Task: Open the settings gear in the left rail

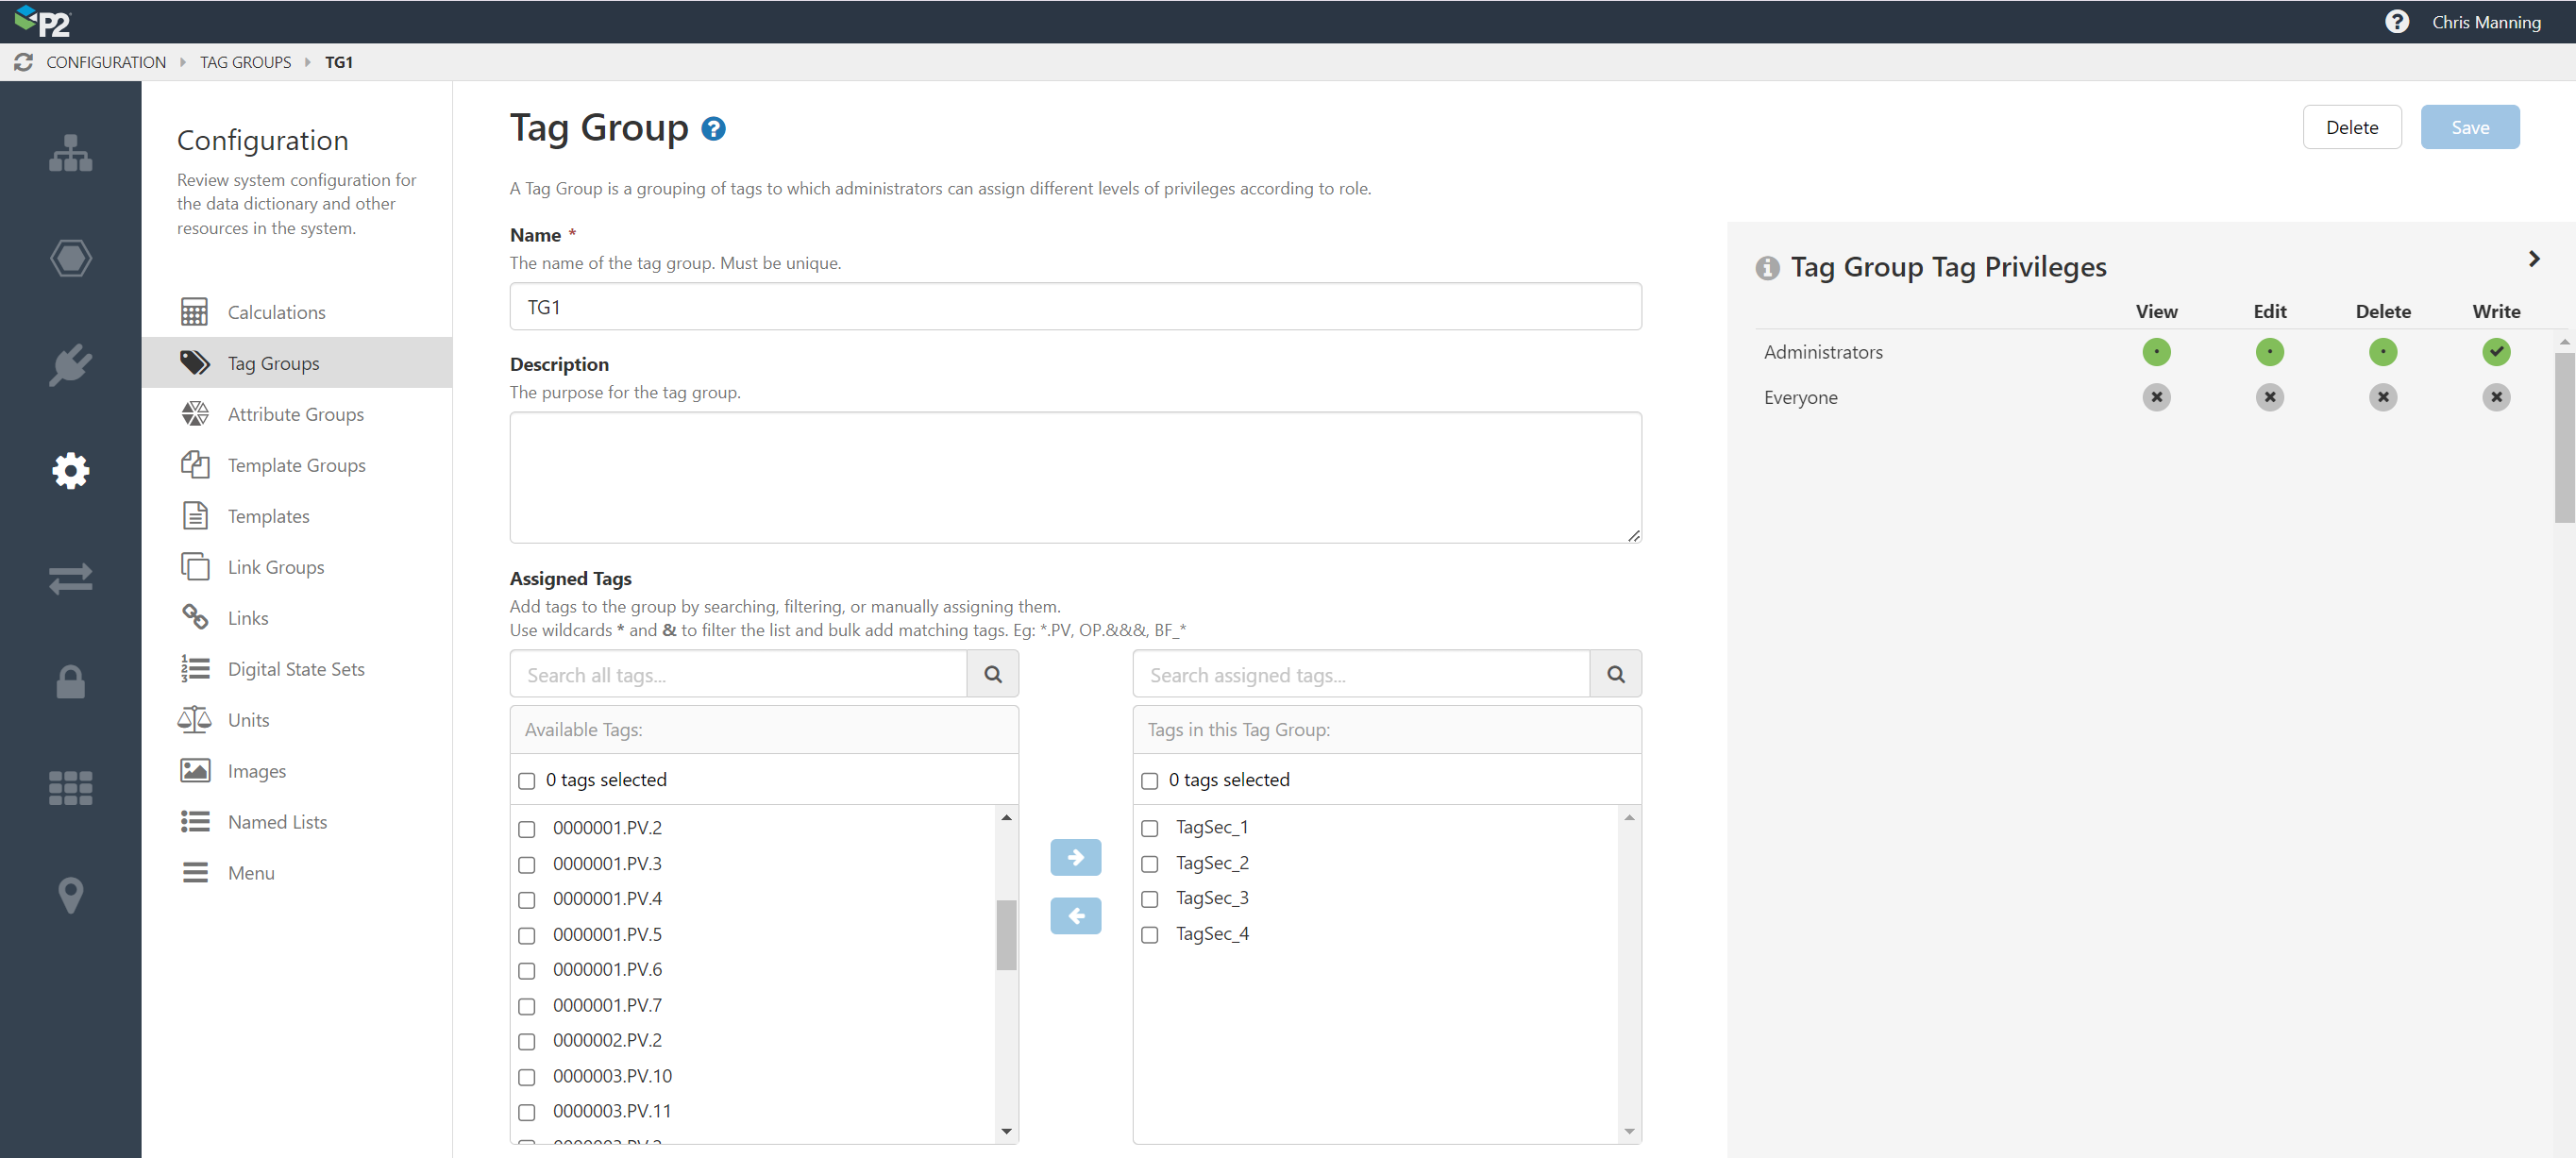Action: (70, 470)
